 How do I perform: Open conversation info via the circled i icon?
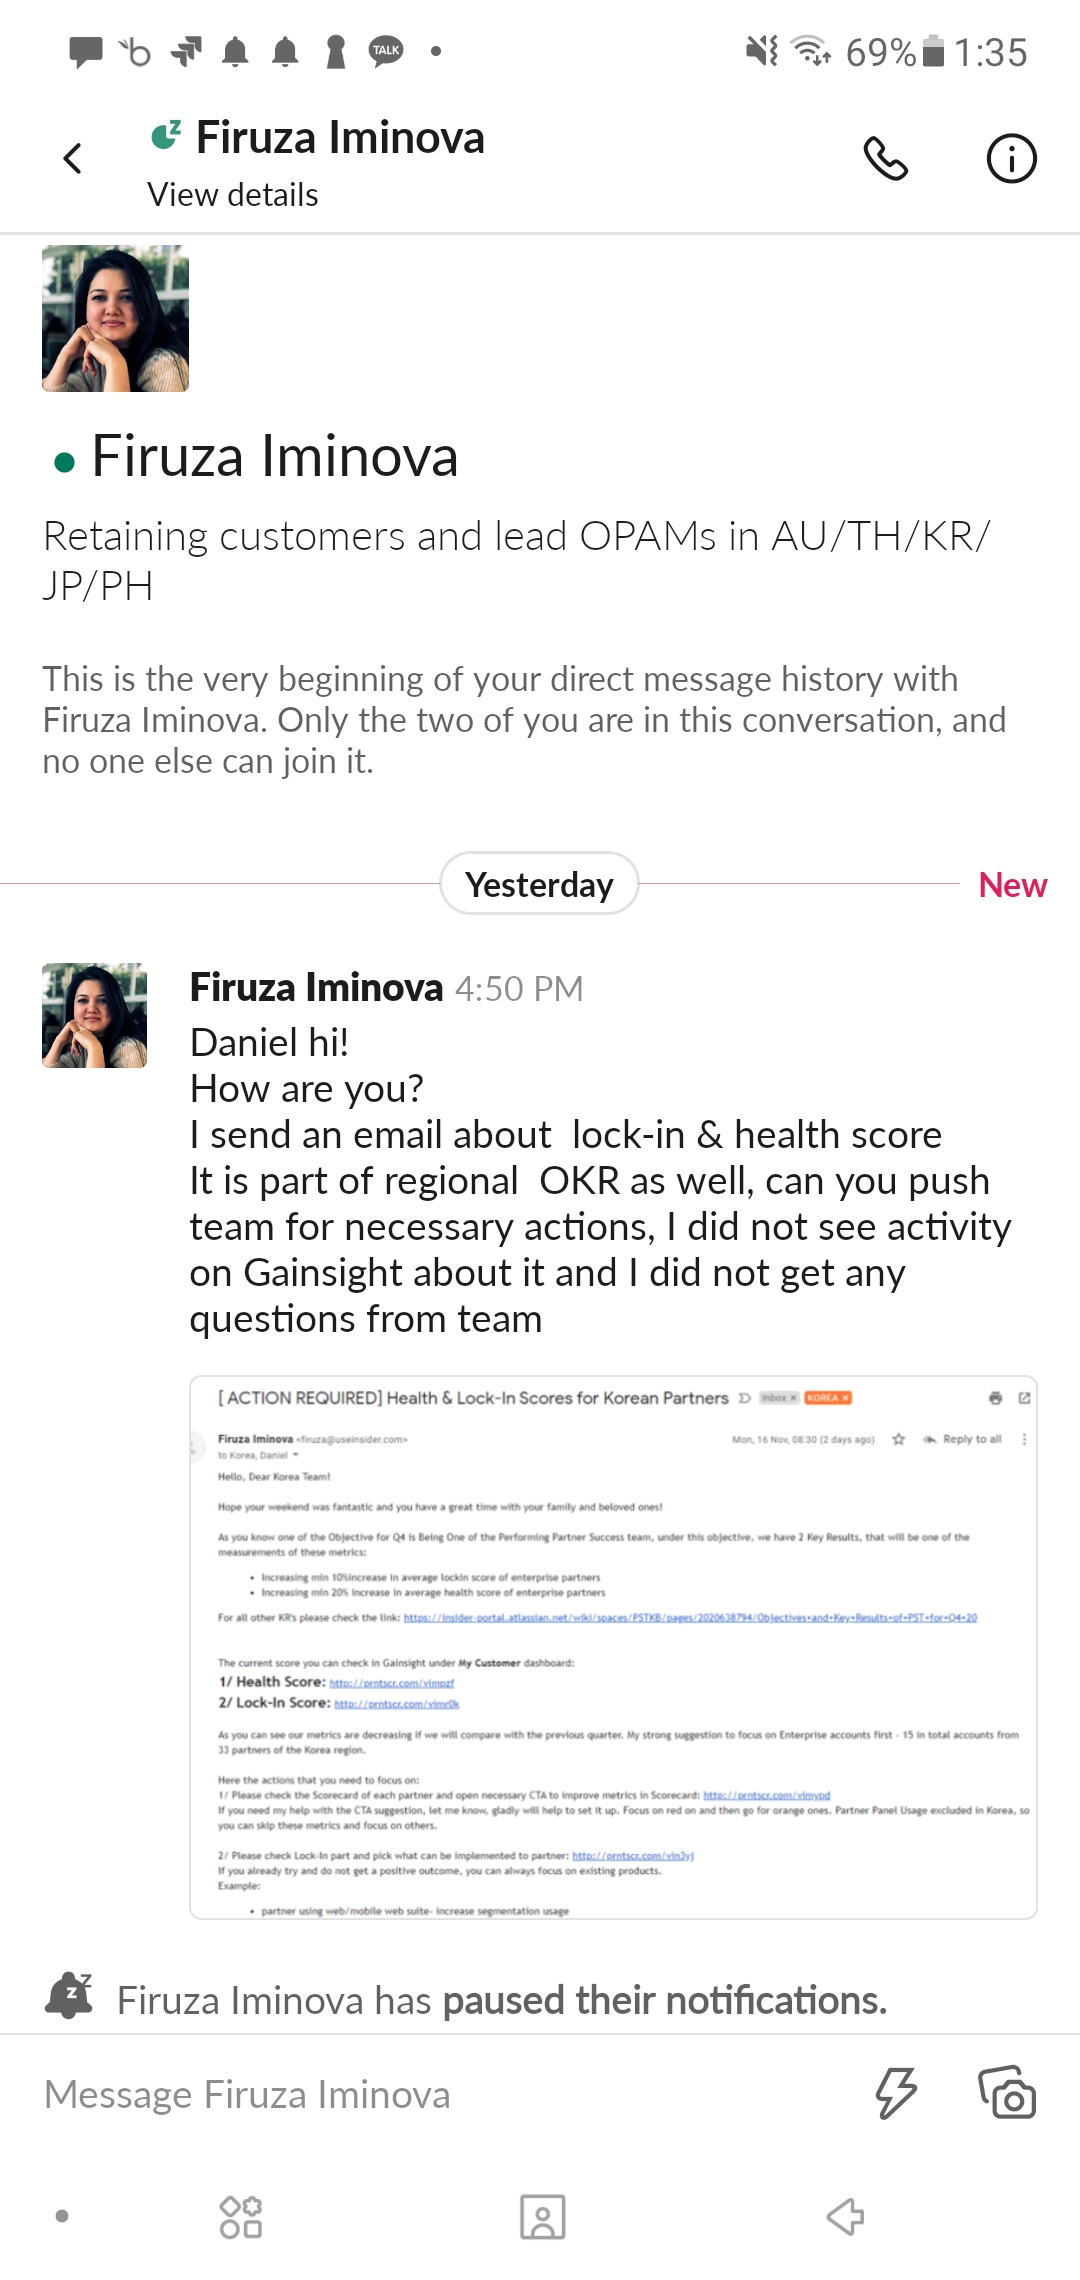(1011, 158)
